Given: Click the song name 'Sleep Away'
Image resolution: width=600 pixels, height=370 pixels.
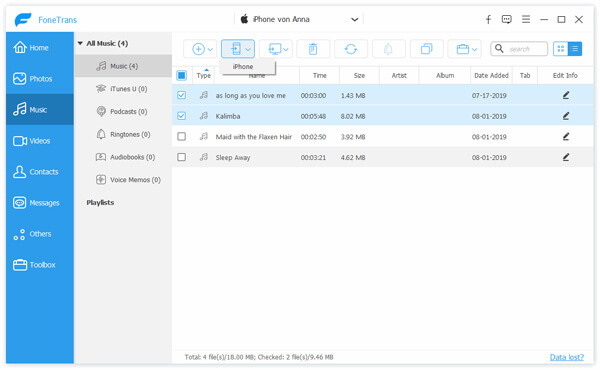Looking at the screenshot, I should [x=233, y=157].
